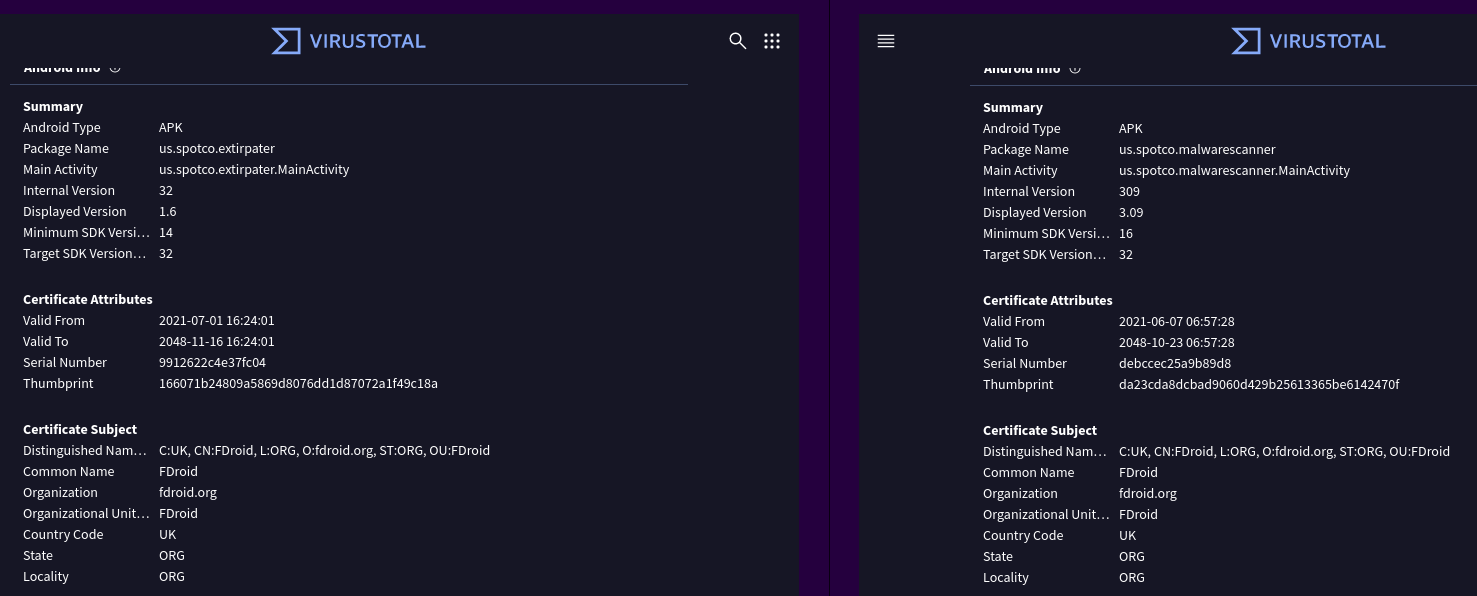Image resolution: width=1477 pixels, height=596 pixels.
Task: Click Distinguished Name value in left window
Action: 325,451
